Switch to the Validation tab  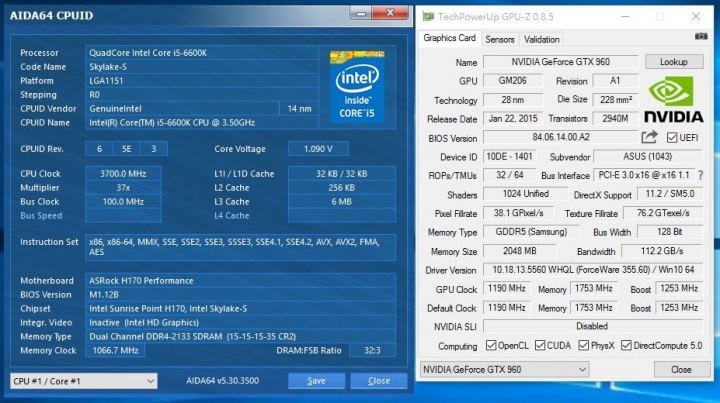pyautogui.click(x=541, y=39)
